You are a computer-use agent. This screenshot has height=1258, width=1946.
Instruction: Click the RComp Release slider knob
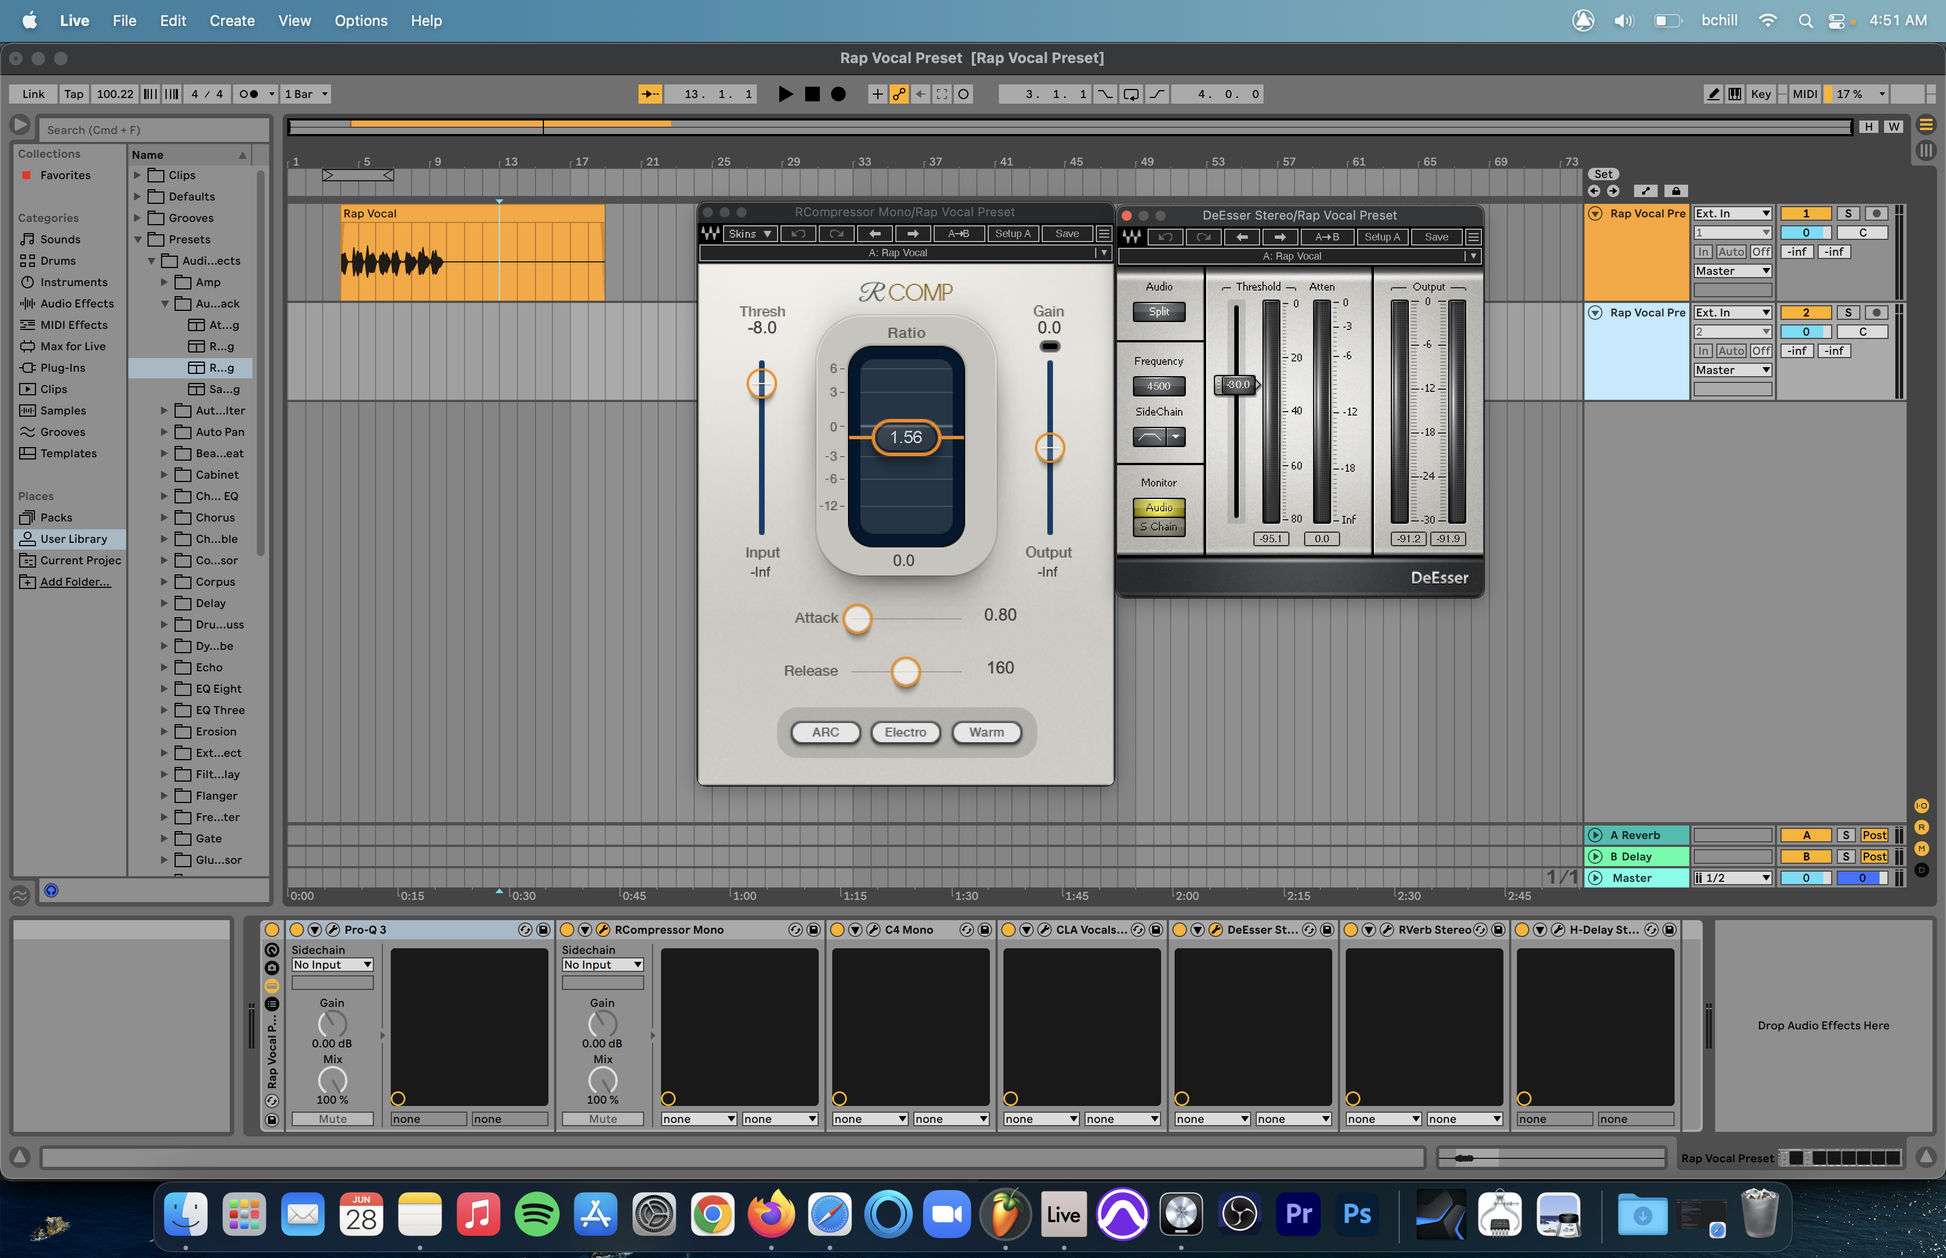(905, 671)
